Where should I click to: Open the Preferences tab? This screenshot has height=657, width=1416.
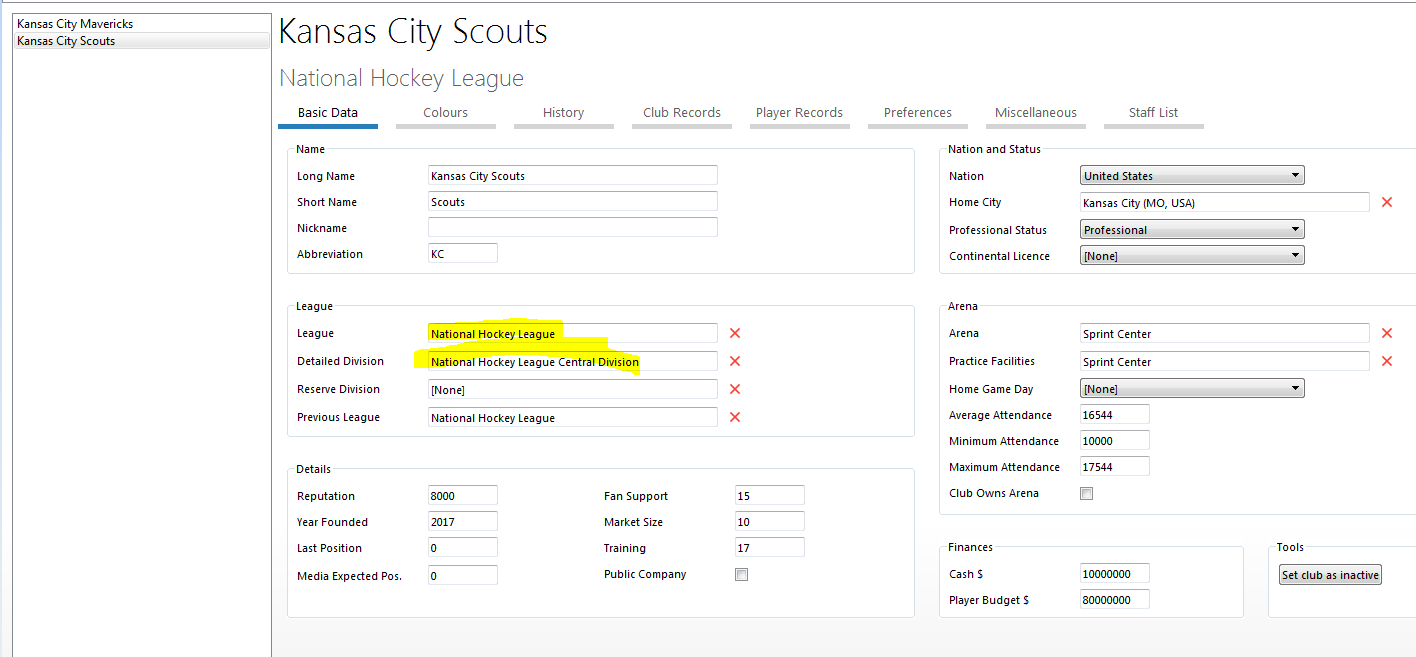(918, 113)
